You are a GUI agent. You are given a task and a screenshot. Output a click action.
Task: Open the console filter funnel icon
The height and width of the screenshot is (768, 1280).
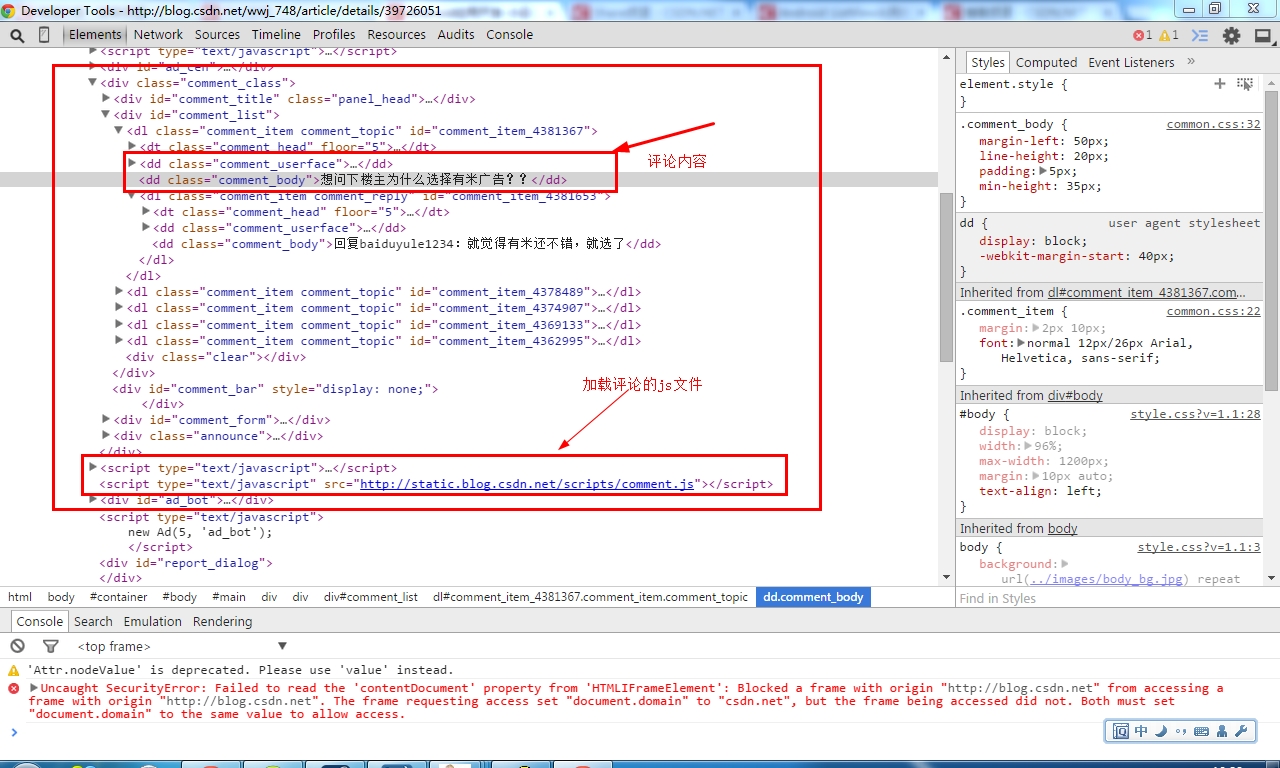coord(50,646)
